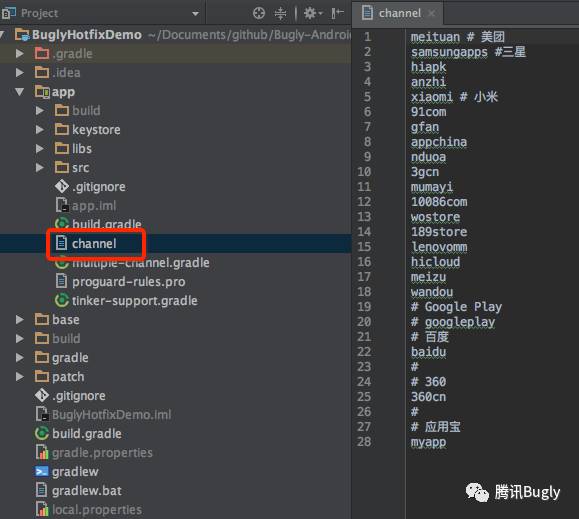Open tinker-support.gradle file
Viewport: 579px width, 519px height.
135,301
